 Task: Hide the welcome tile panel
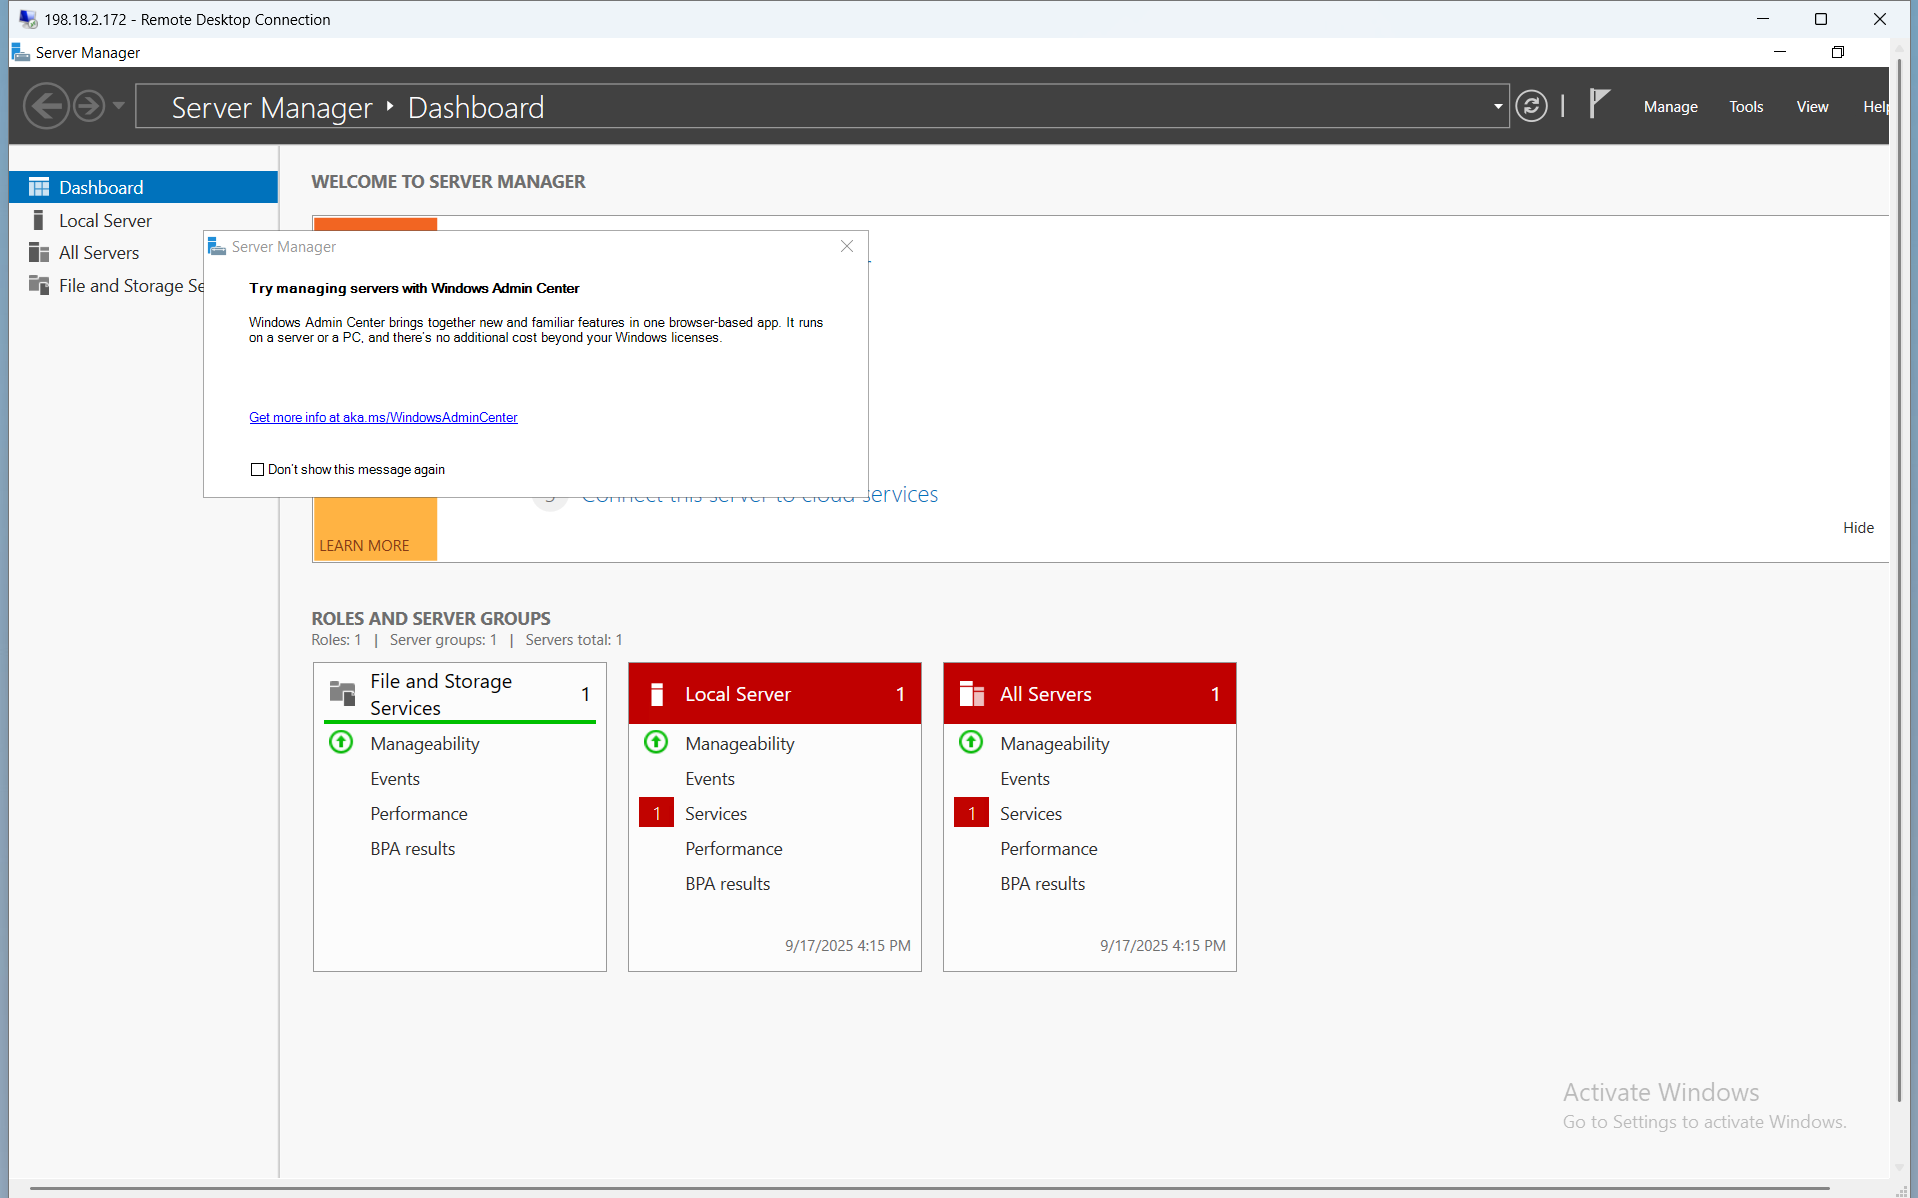pos(1858,528)
